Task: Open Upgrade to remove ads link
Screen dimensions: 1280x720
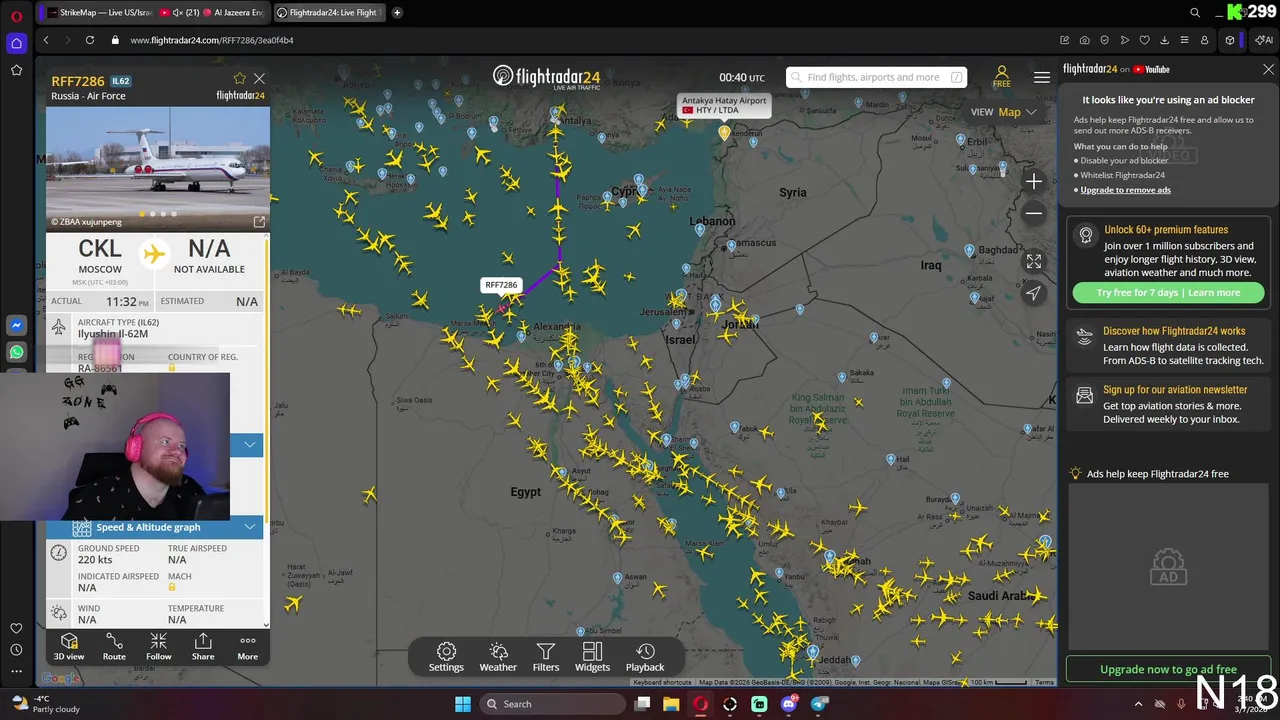Action: coord(1125,190)
